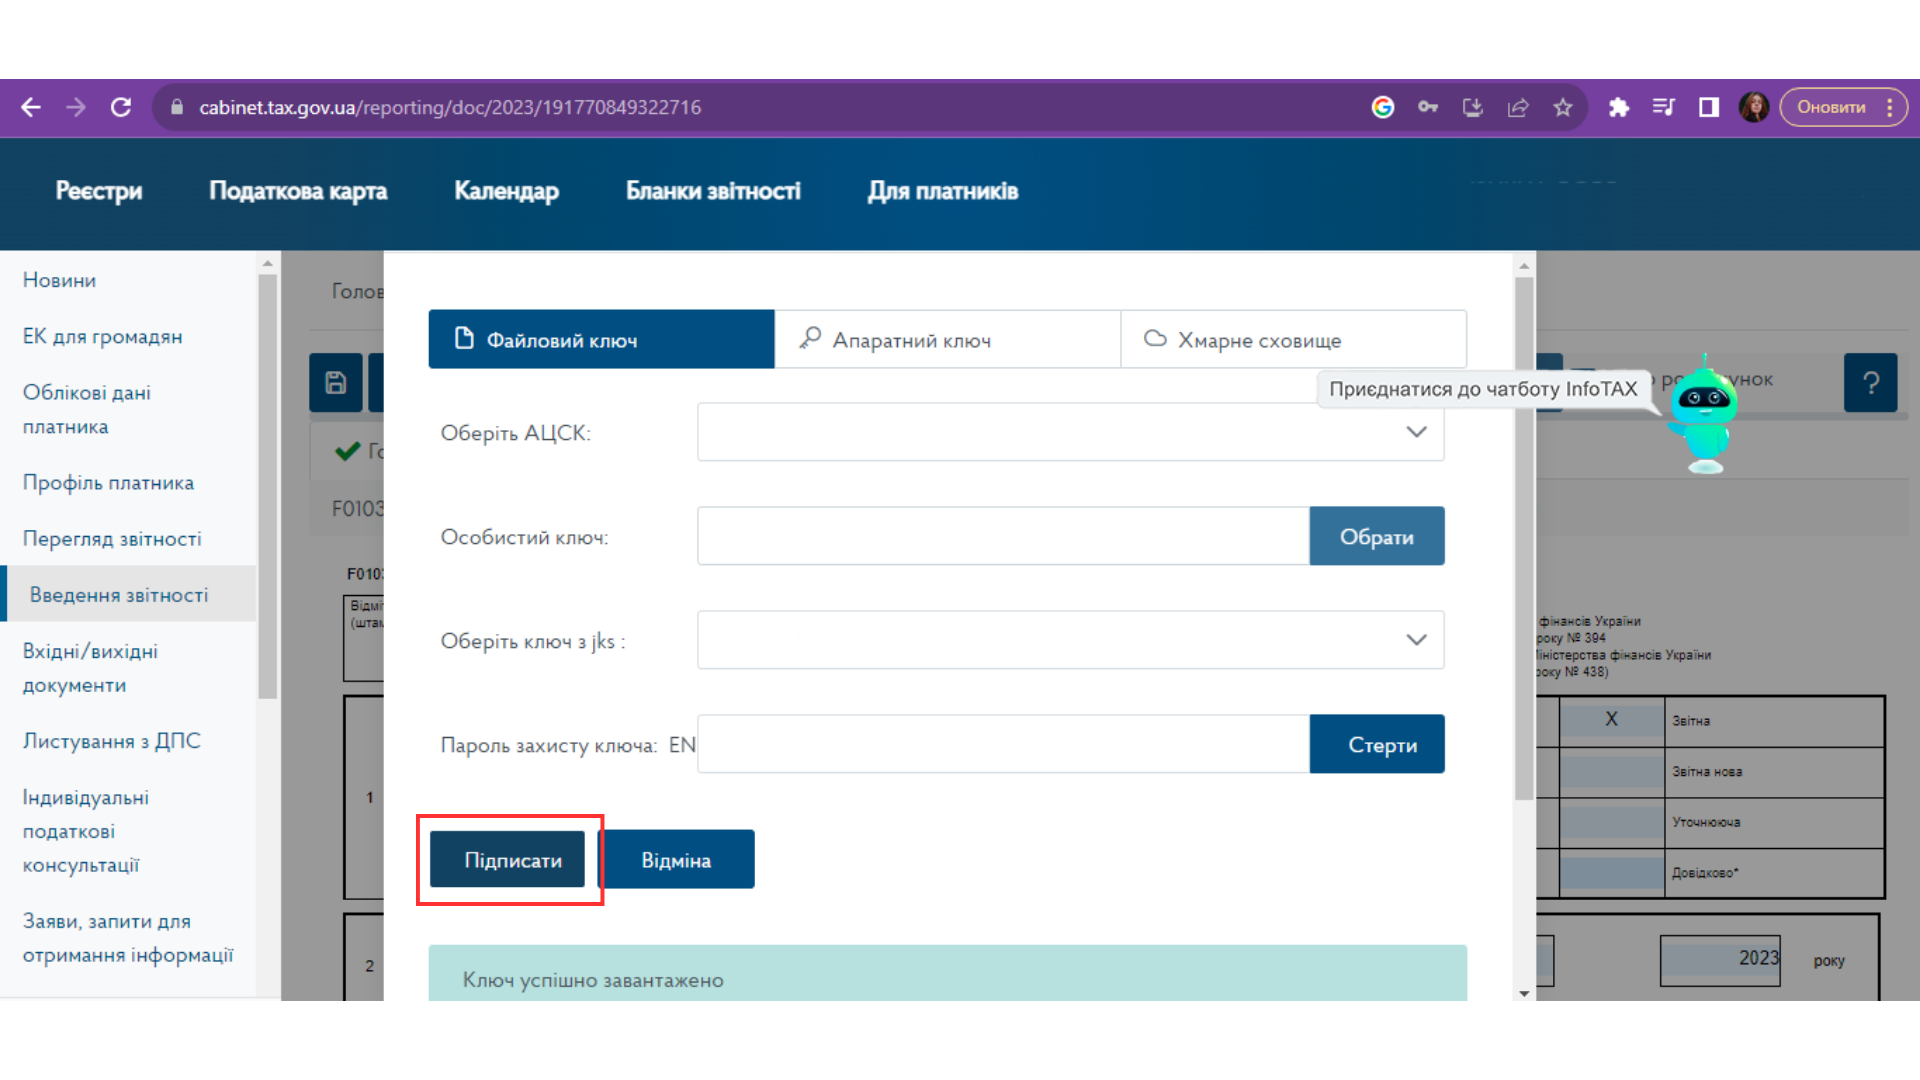Expand the Оберіть ключ з jks dropdown

[1070, 640]
